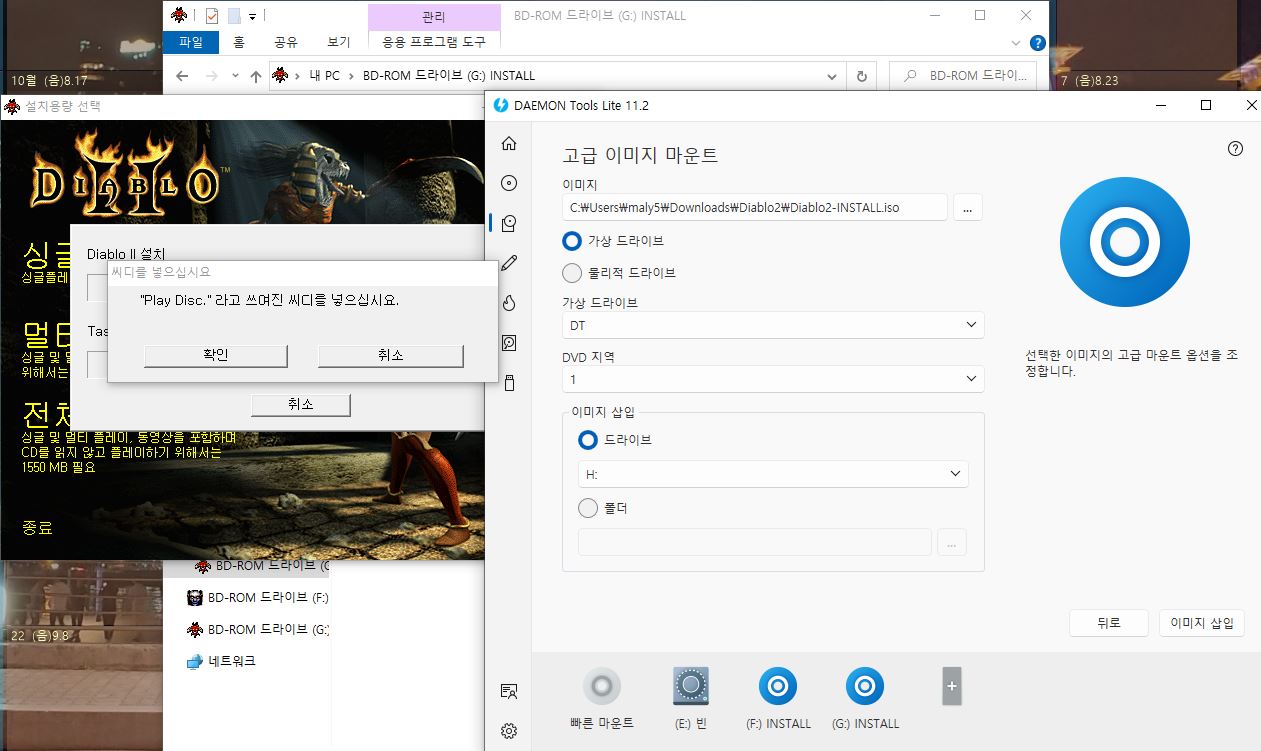1261x751 pixels.
Task: Select the (E:) 빈 empty drive icon
Action: pyautogui.click(x=691, y=686)
